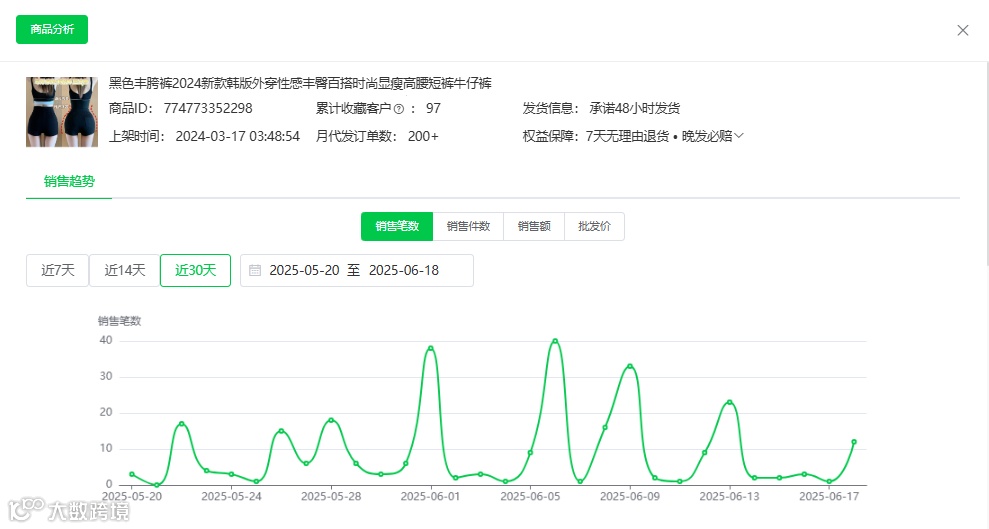Click the data point on 2025-06-13
The image size is (989, 529).
729,402
